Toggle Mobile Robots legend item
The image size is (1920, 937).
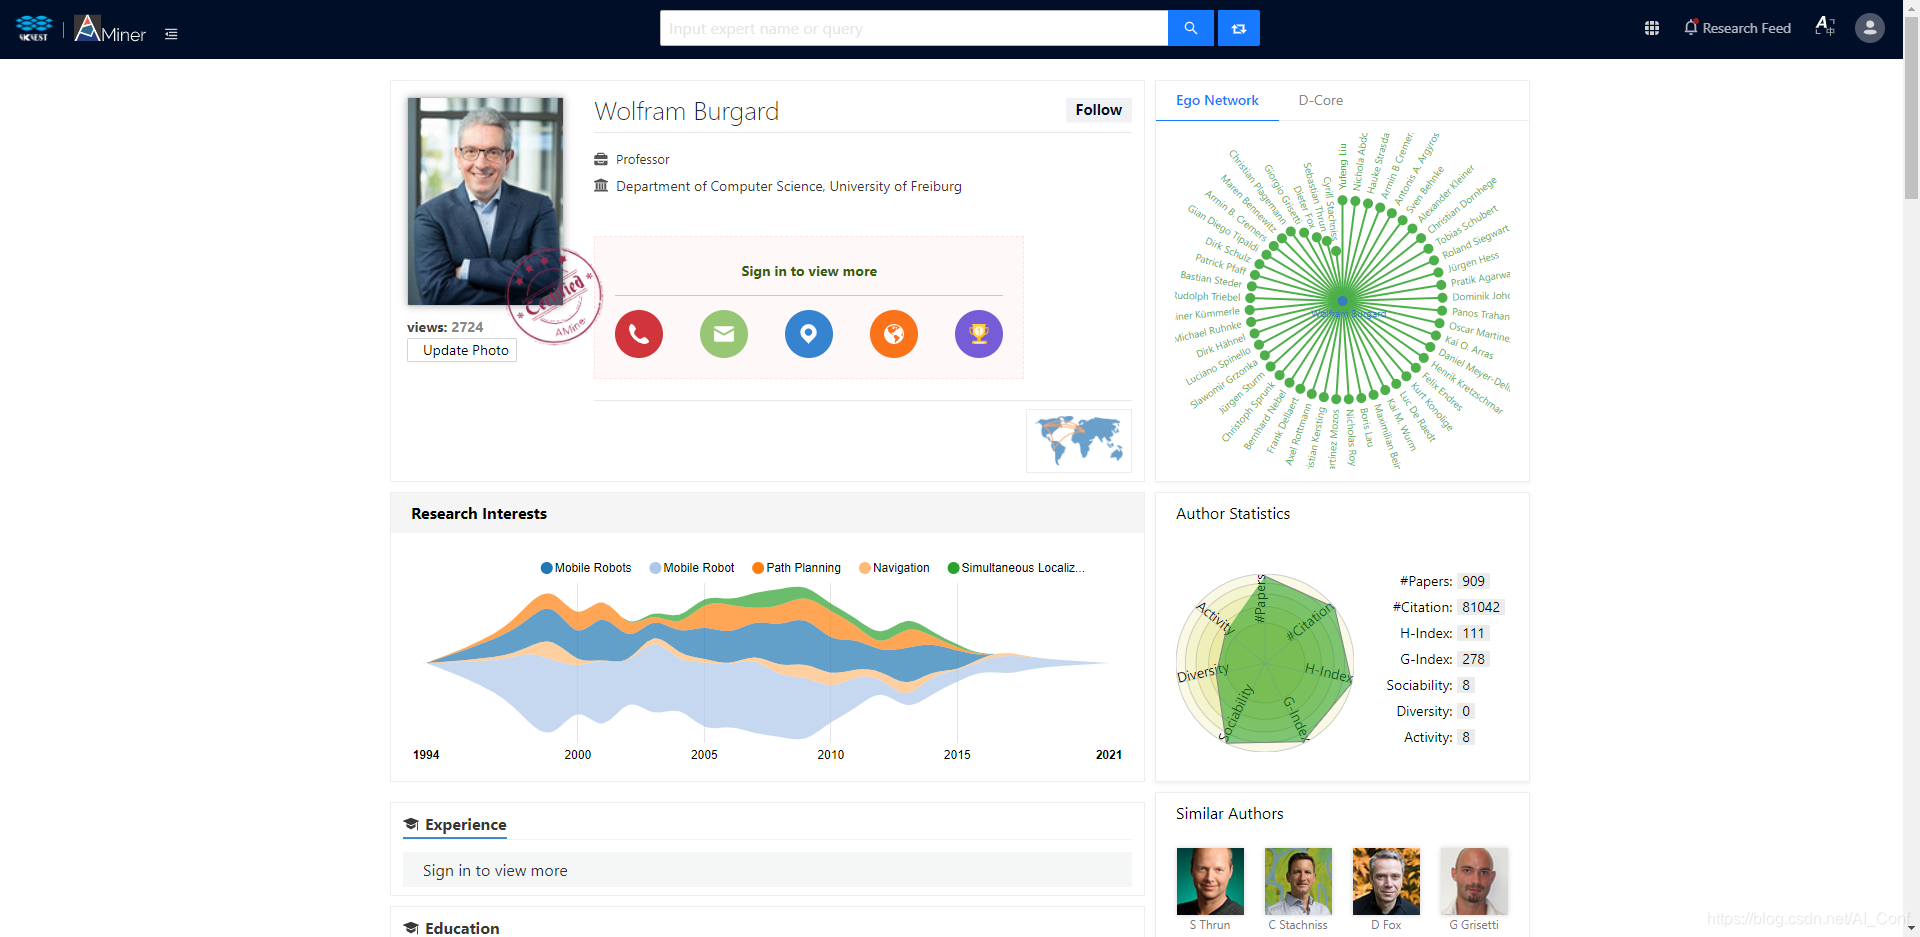coord(586,568)
